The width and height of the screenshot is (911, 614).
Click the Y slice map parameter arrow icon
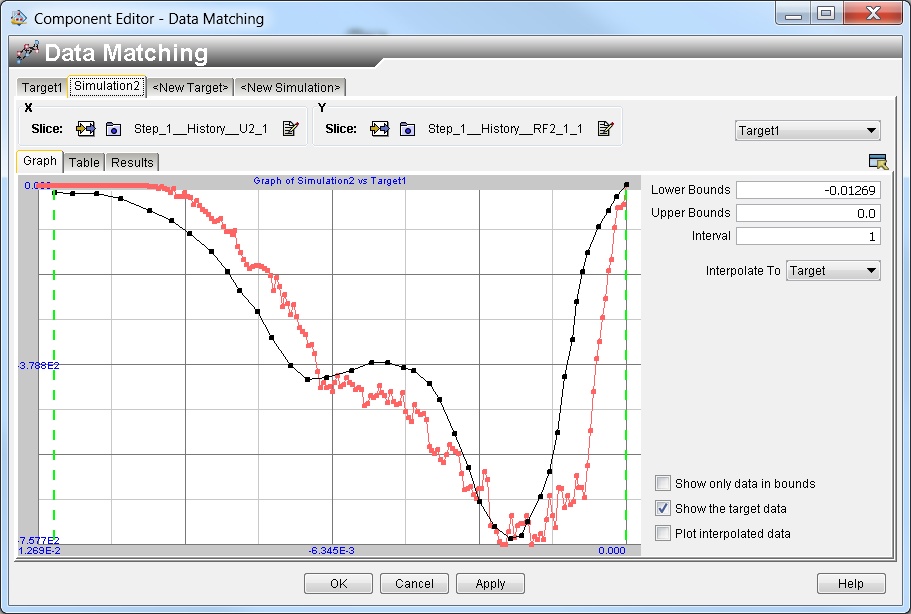click(x=379, y=128)
